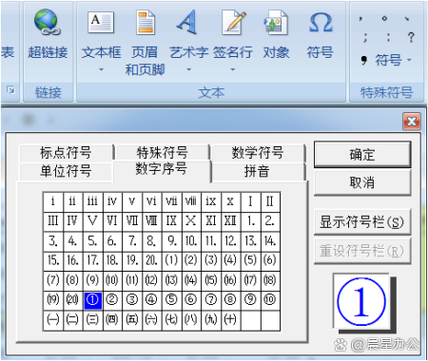
Task: Select uppercase Roman numeral Ⅸ
Action: point(171,221)
